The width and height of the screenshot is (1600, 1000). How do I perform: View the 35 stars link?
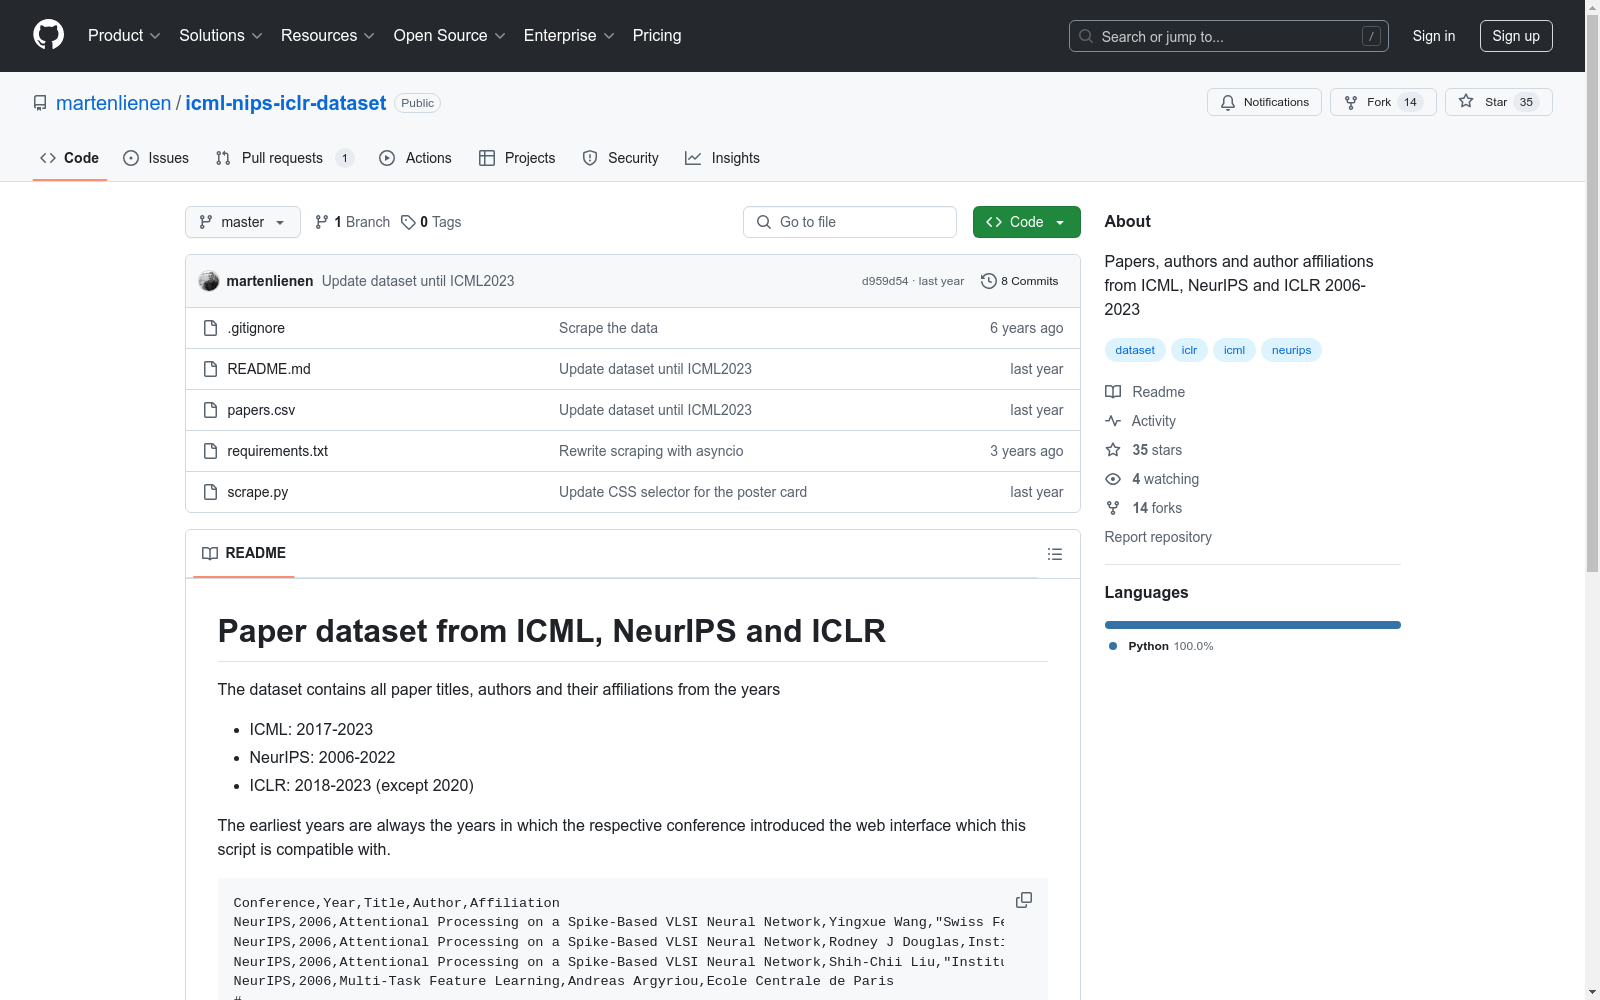coord(1144,450)
